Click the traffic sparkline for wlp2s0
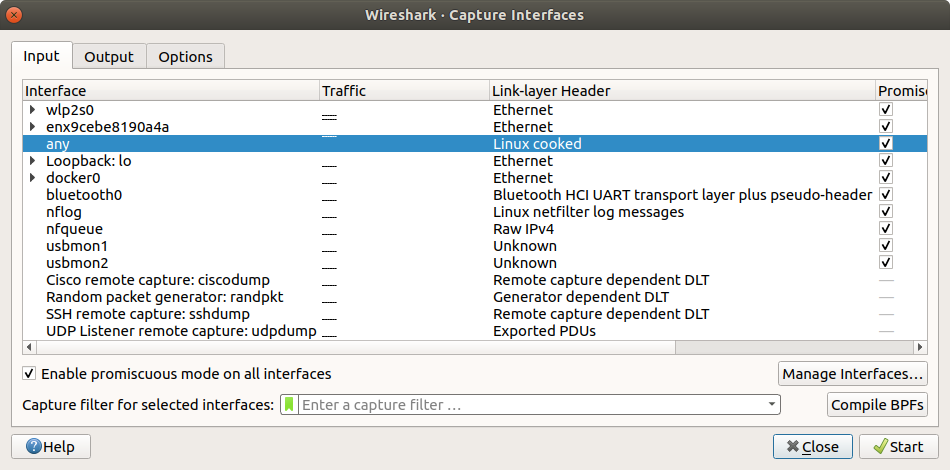Viewport: 950px width, 470px height. [x=329, y=110]
